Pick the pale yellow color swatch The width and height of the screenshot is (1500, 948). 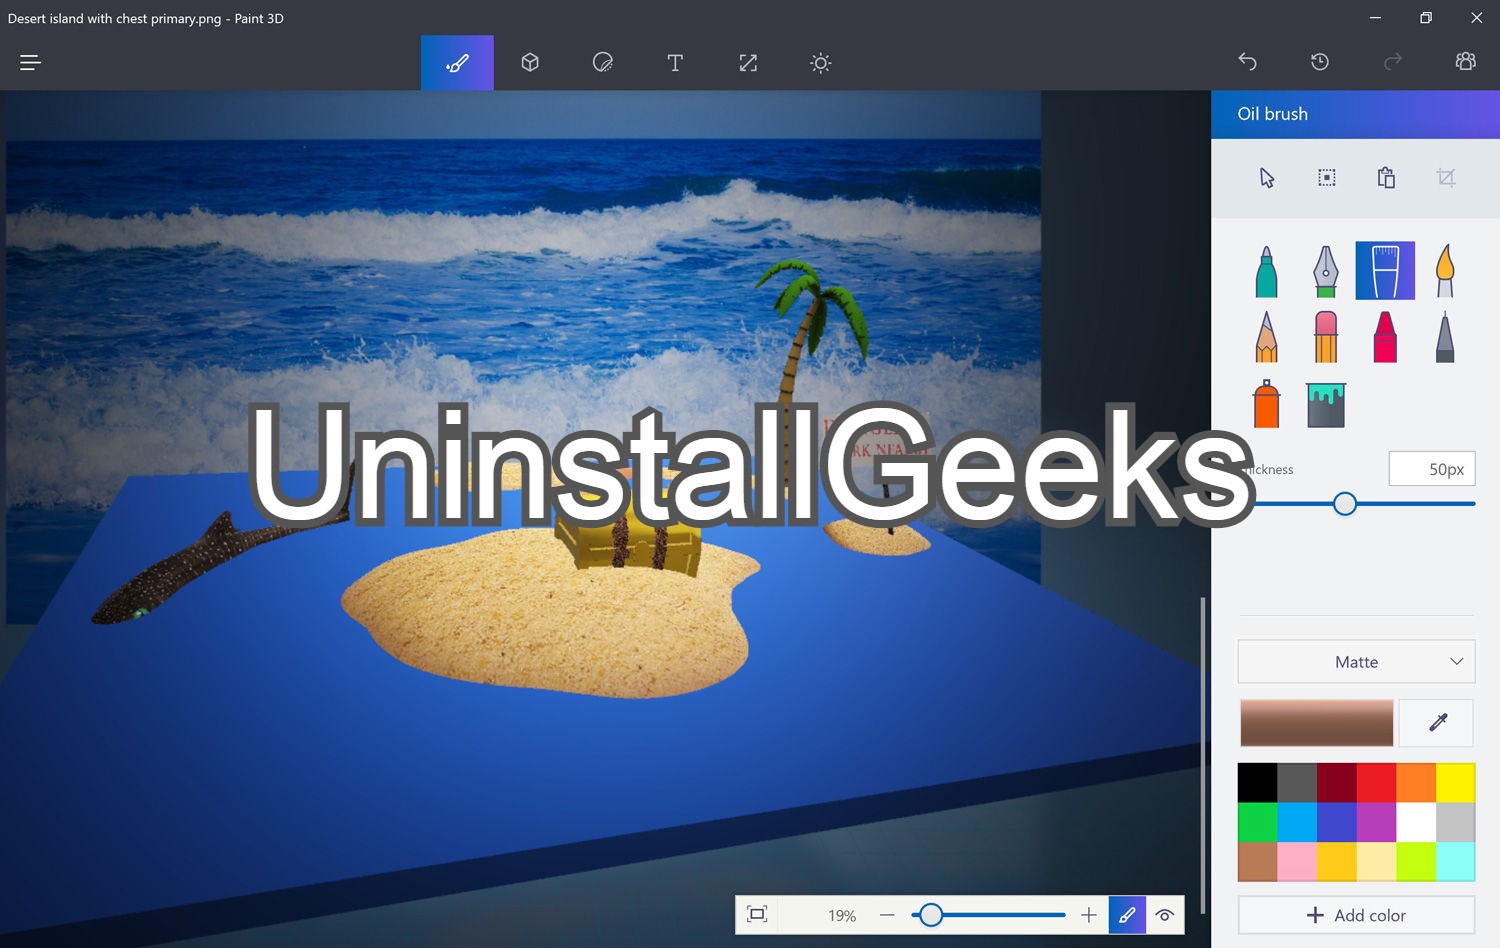(x=1376, y=862)
